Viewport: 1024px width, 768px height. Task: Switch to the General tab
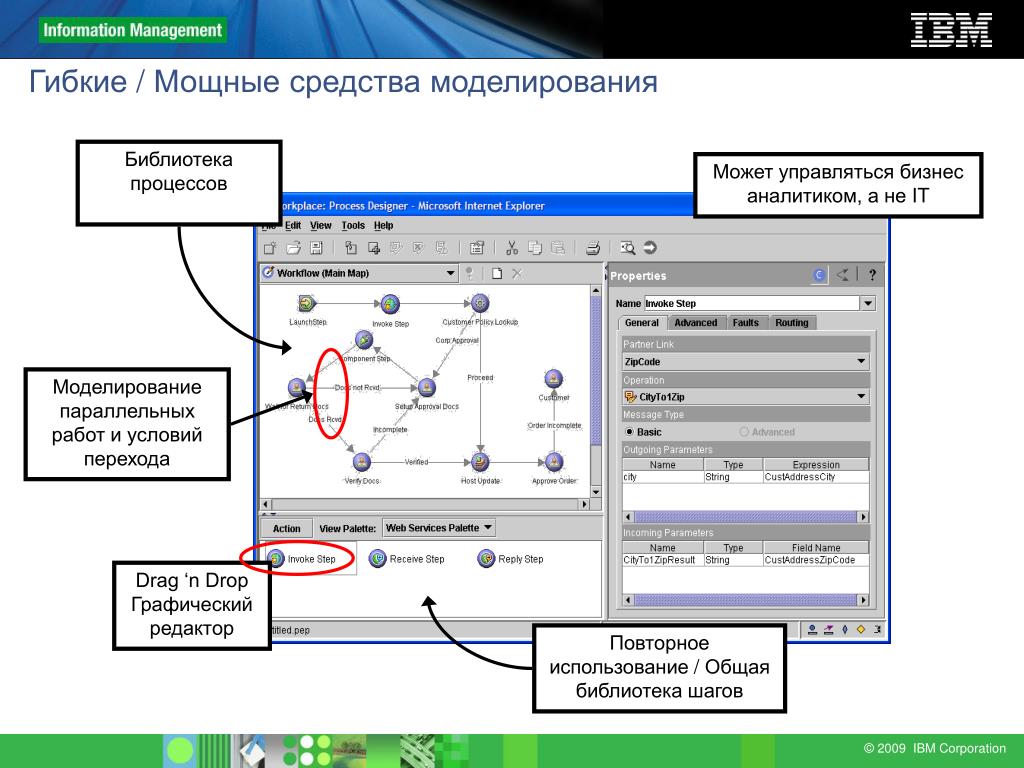coord(641,323)
